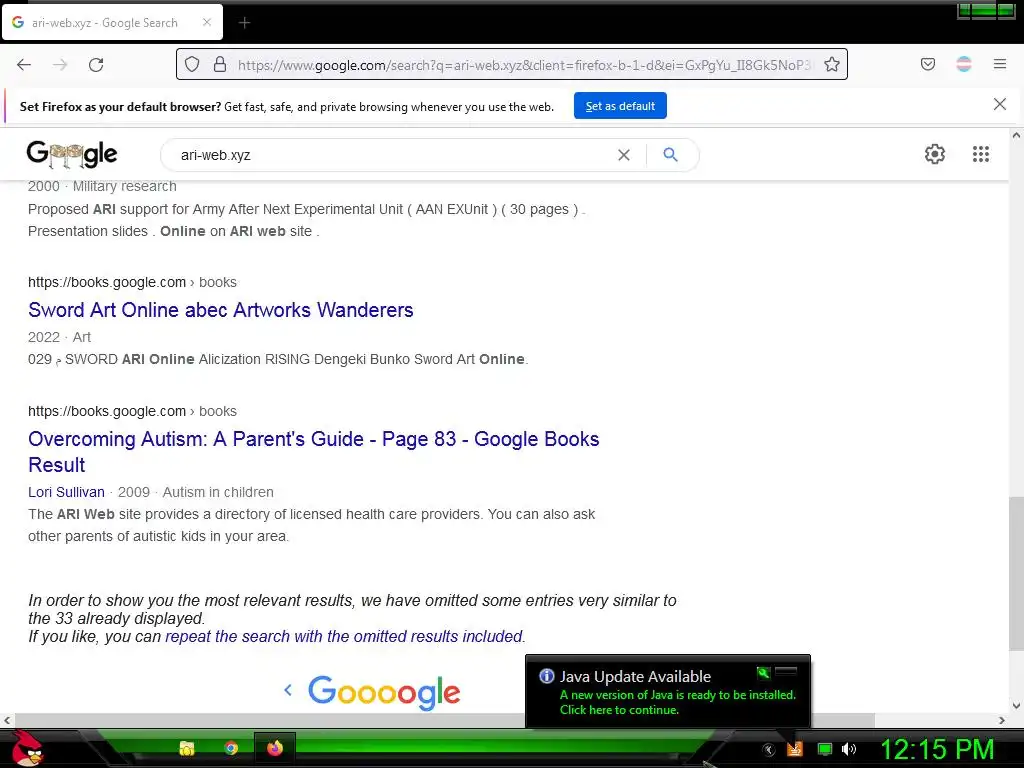
Task: Open the Save to Pocket icon
Action: tap(928, 64)
